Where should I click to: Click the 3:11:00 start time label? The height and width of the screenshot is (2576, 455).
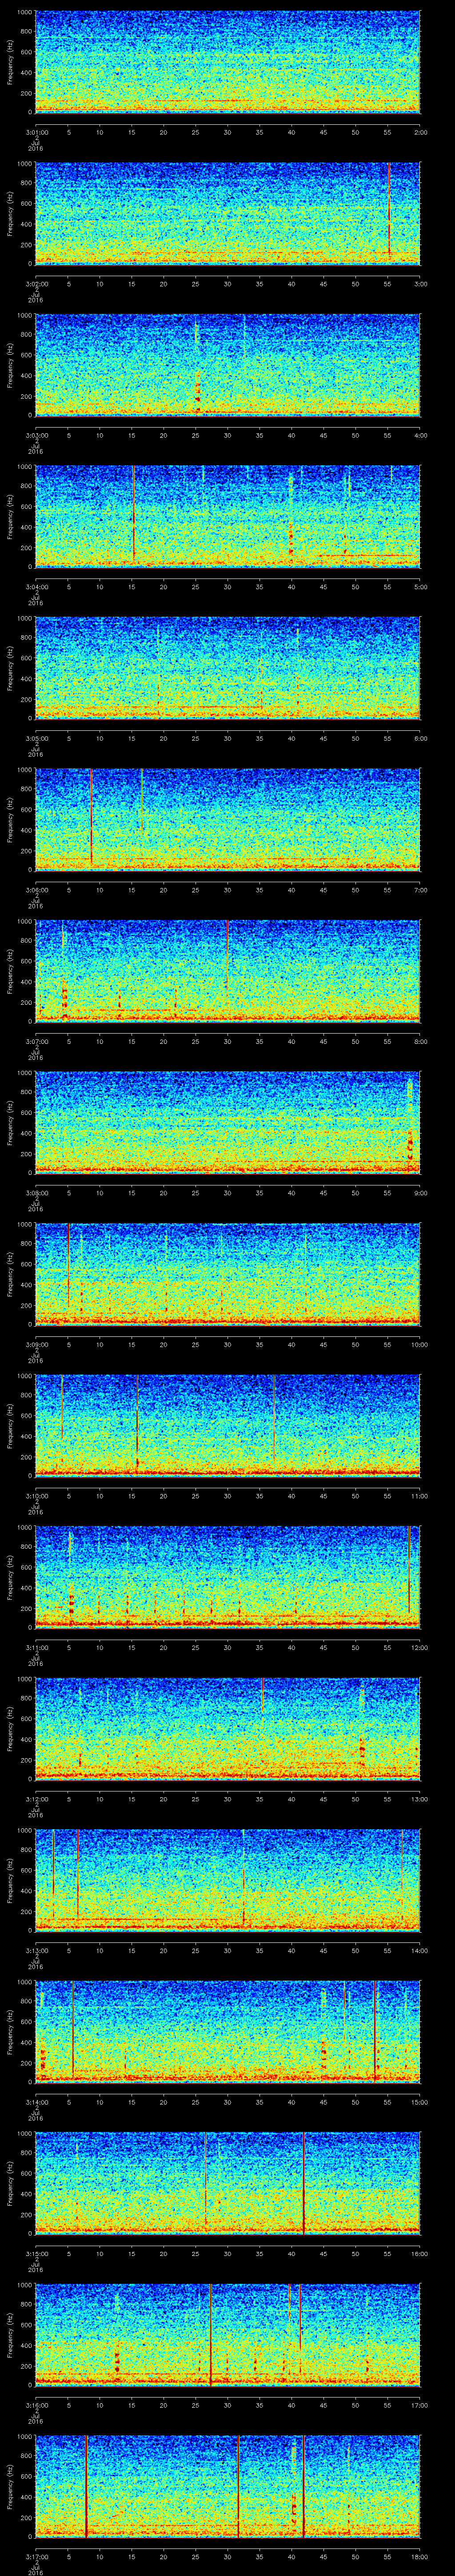36,1647
